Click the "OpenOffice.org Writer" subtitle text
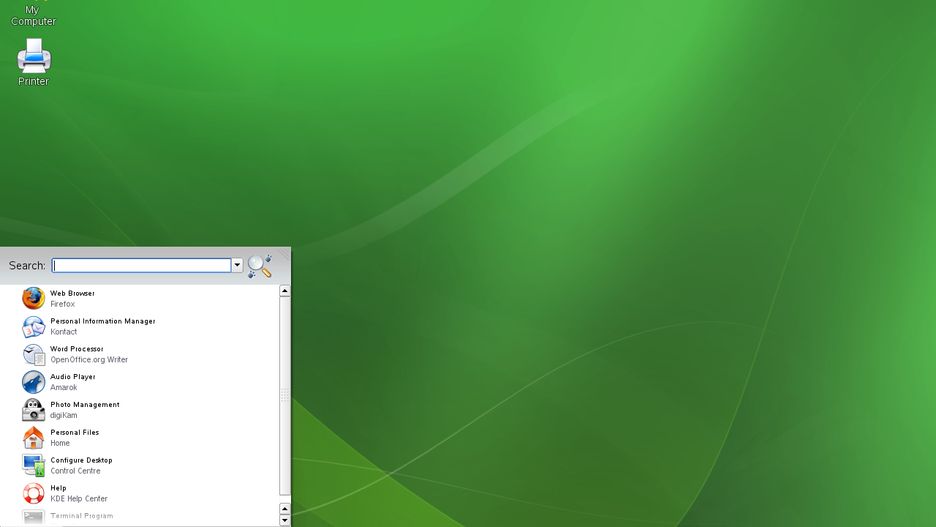The height and width of the screenshot is (527, 936). point(89,360)
